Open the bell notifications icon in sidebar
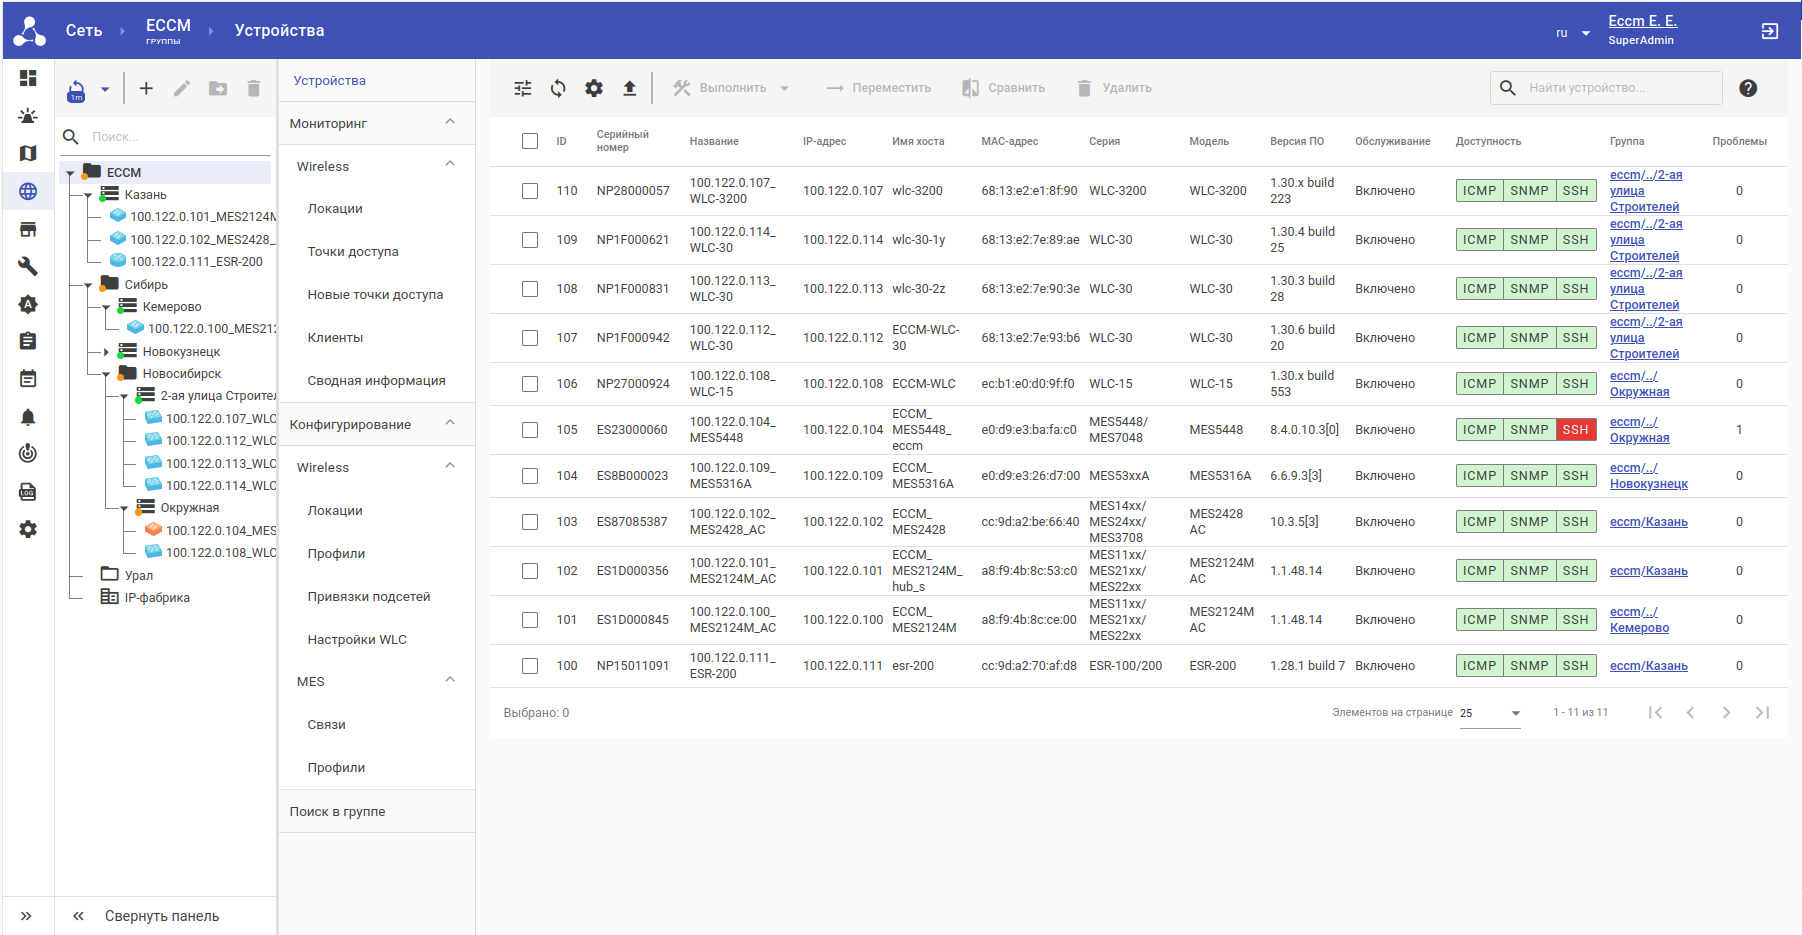This screenshot has height=935, width=1802. pyautogui.click(x=28, y=417)
